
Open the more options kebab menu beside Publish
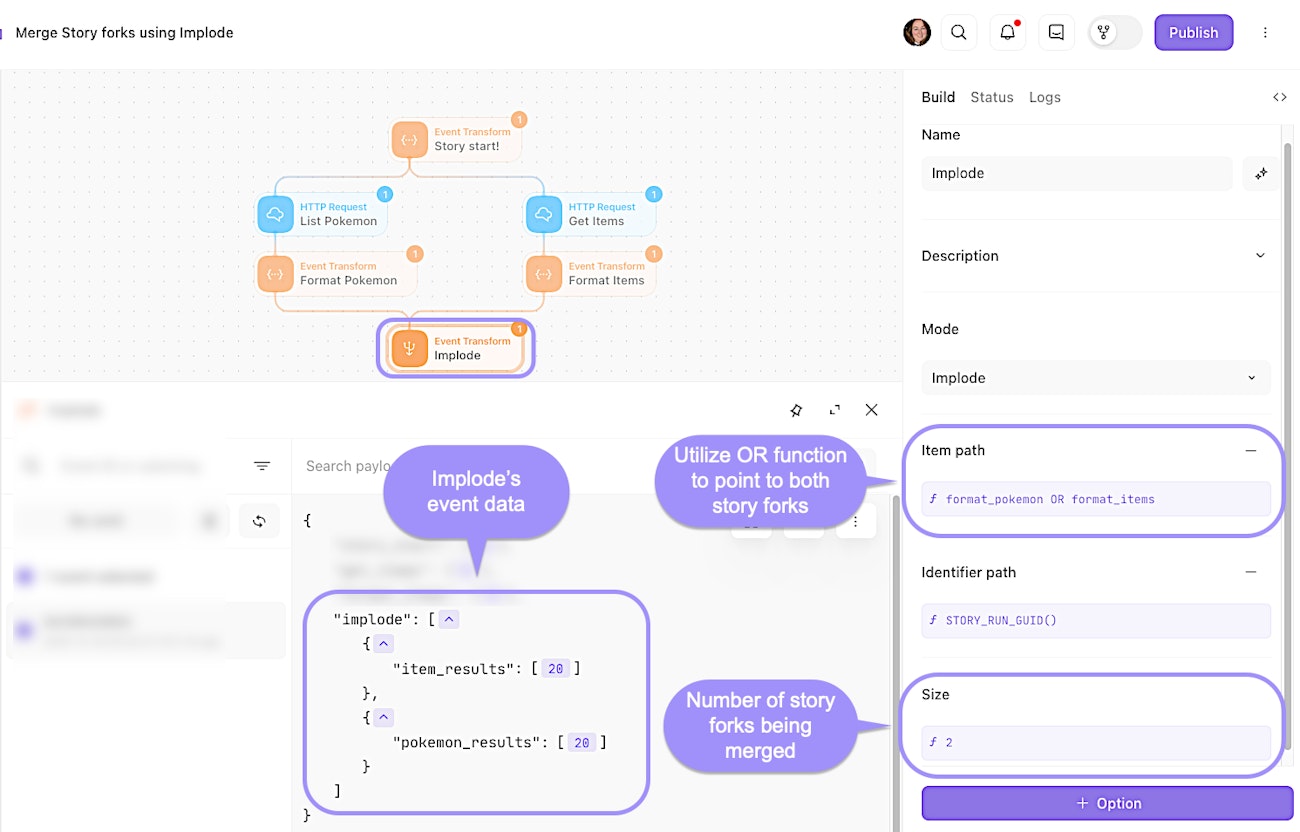point(1265,32)
